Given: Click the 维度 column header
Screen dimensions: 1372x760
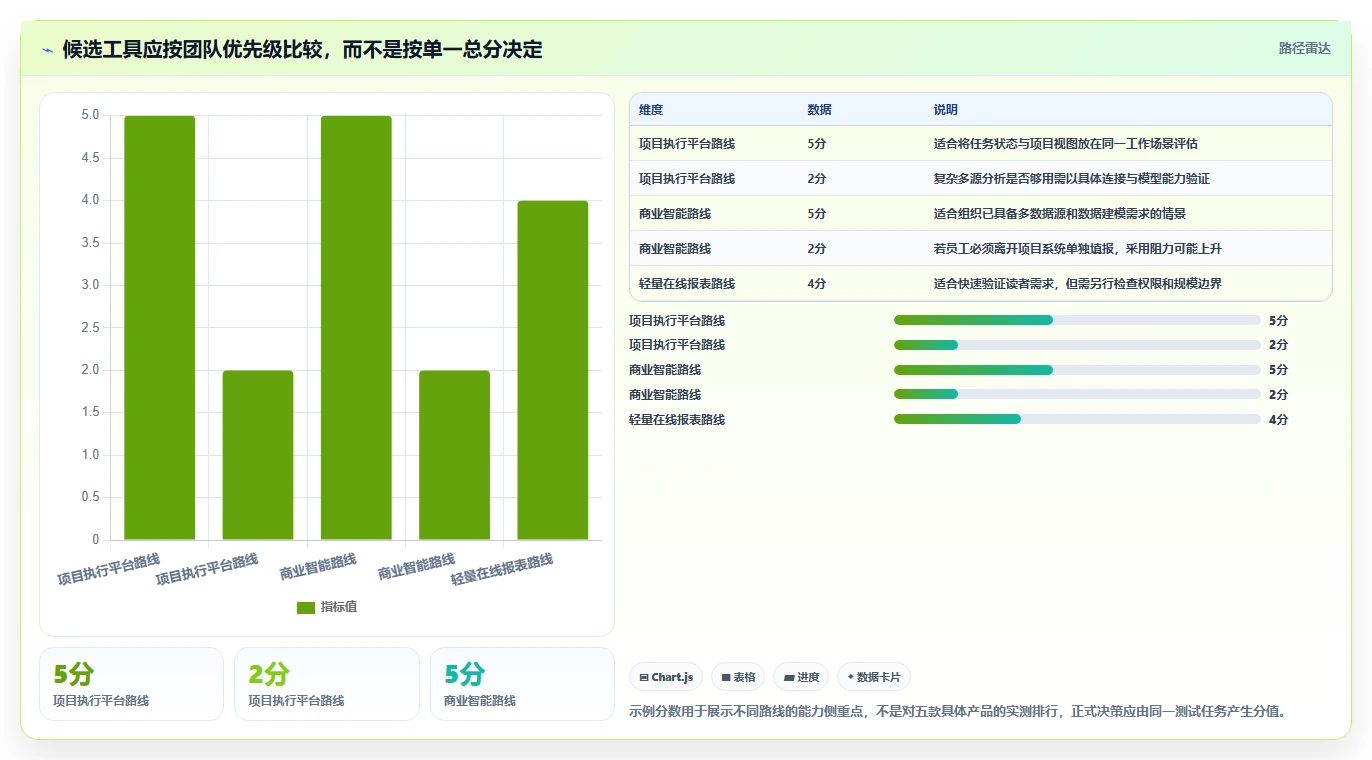Looking at the screenshot, I should click(651, 110).
